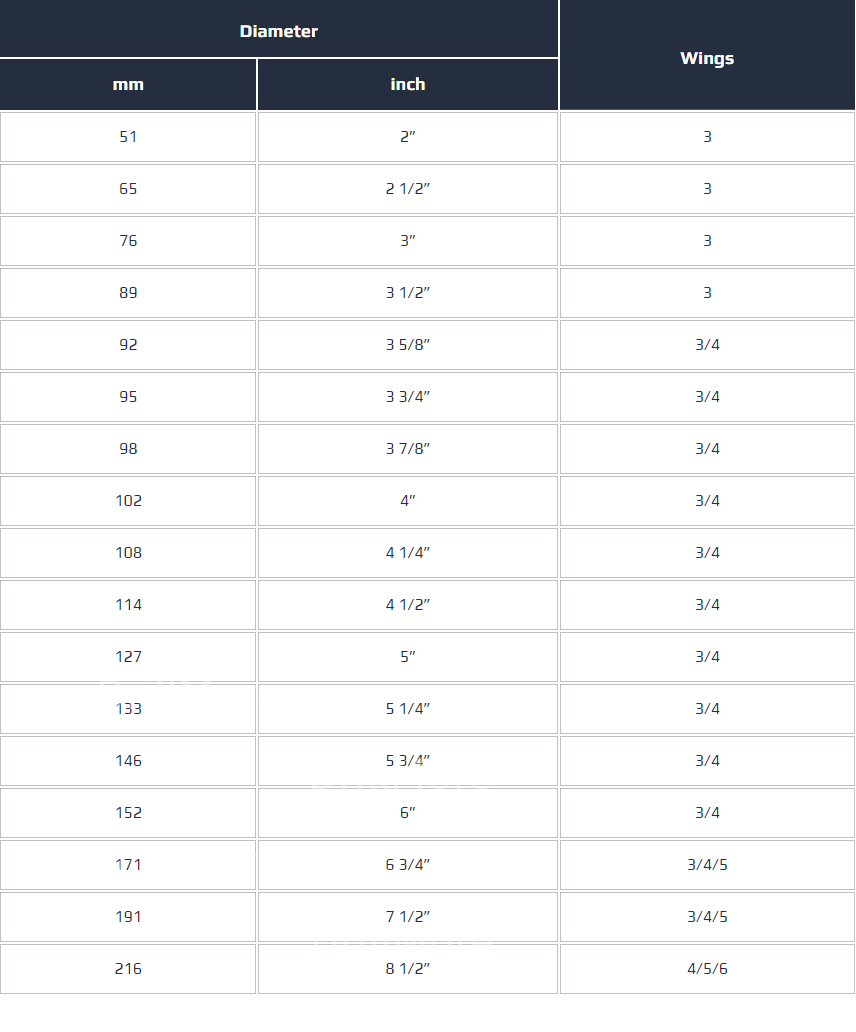Select the 95 mm diameter cell
This screenshot has height=1032, width=856.
(x=128, y=397)
